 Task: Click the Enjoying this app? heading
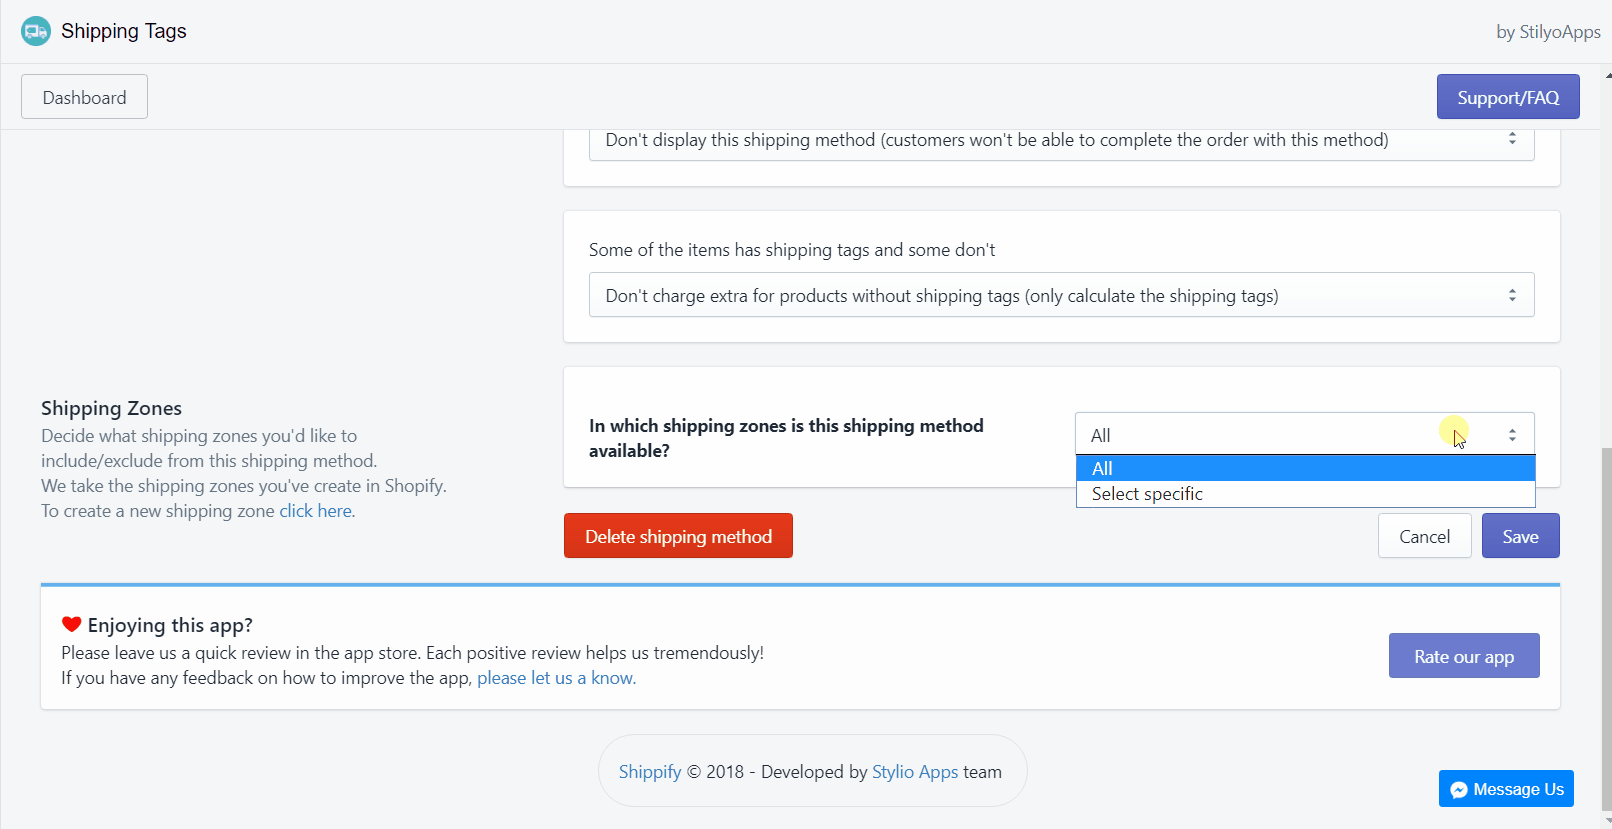(x=170, y=625)
